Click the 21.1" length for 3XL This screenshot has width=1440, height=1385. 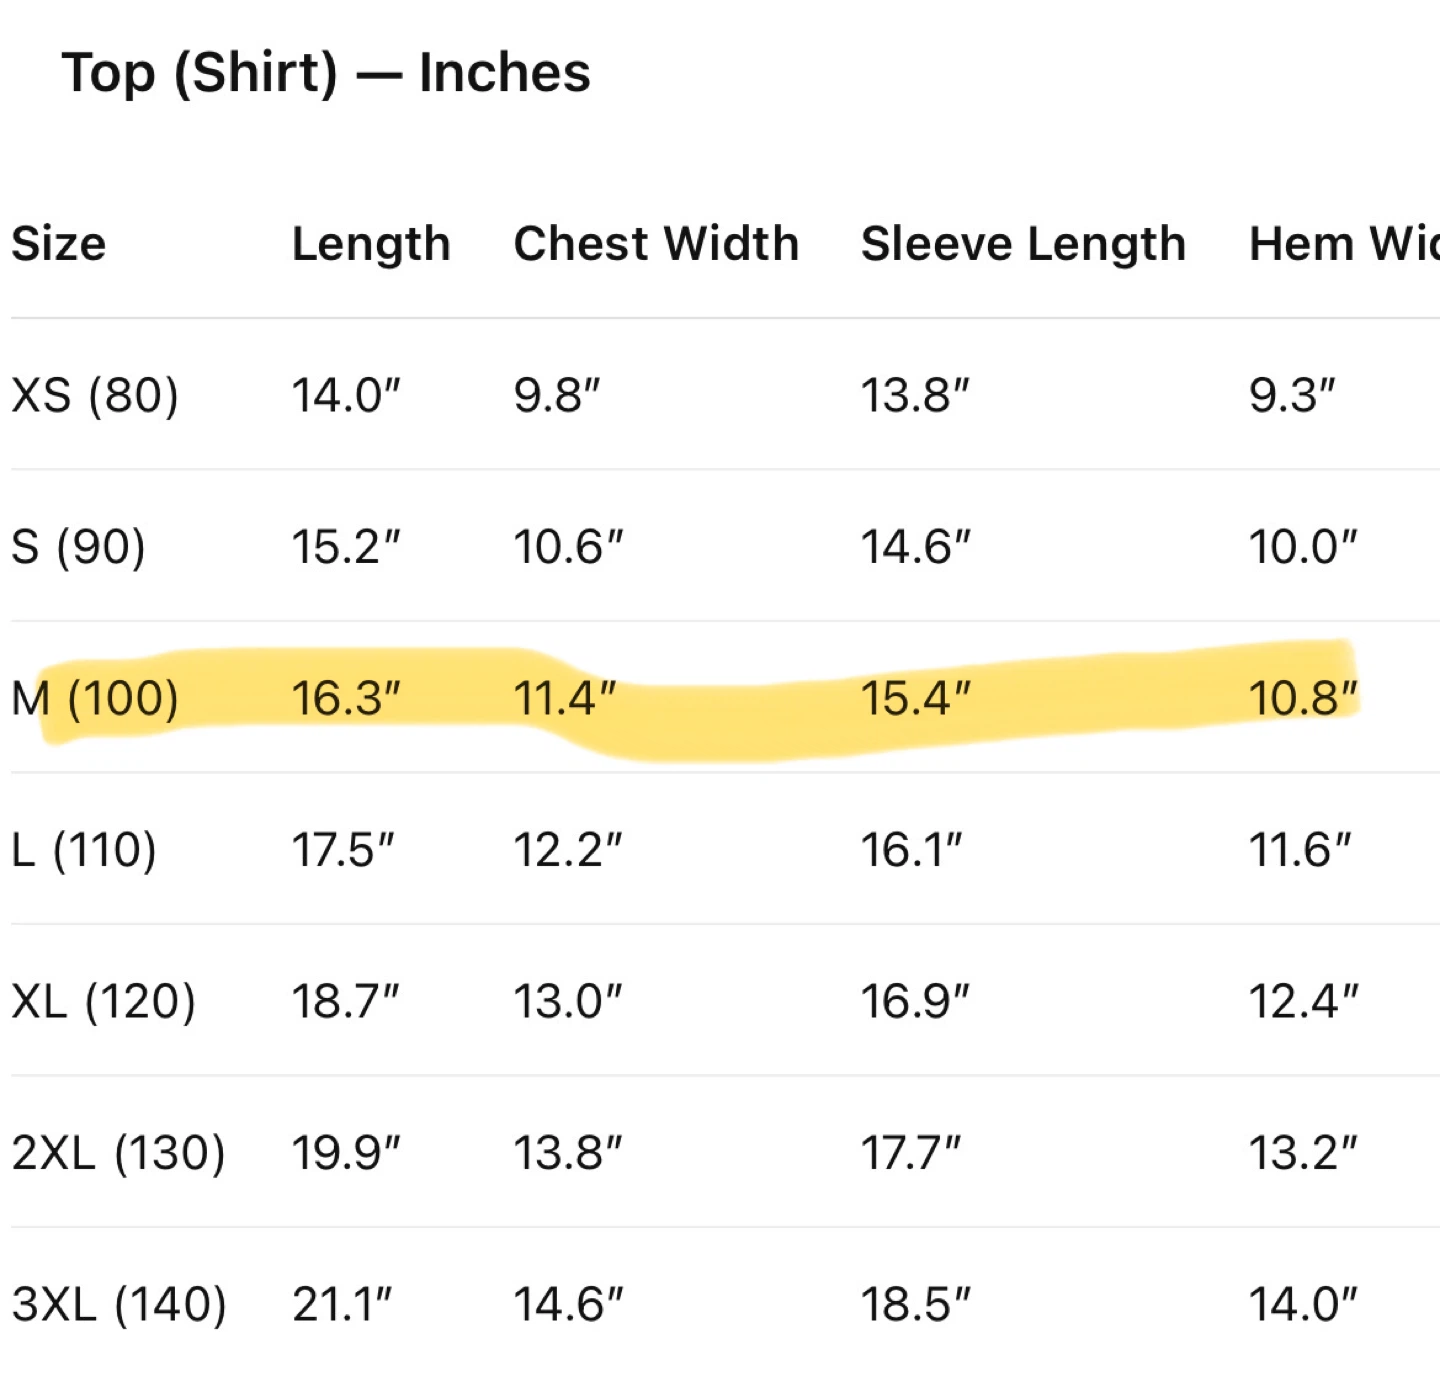click(x=342, y=1305)
